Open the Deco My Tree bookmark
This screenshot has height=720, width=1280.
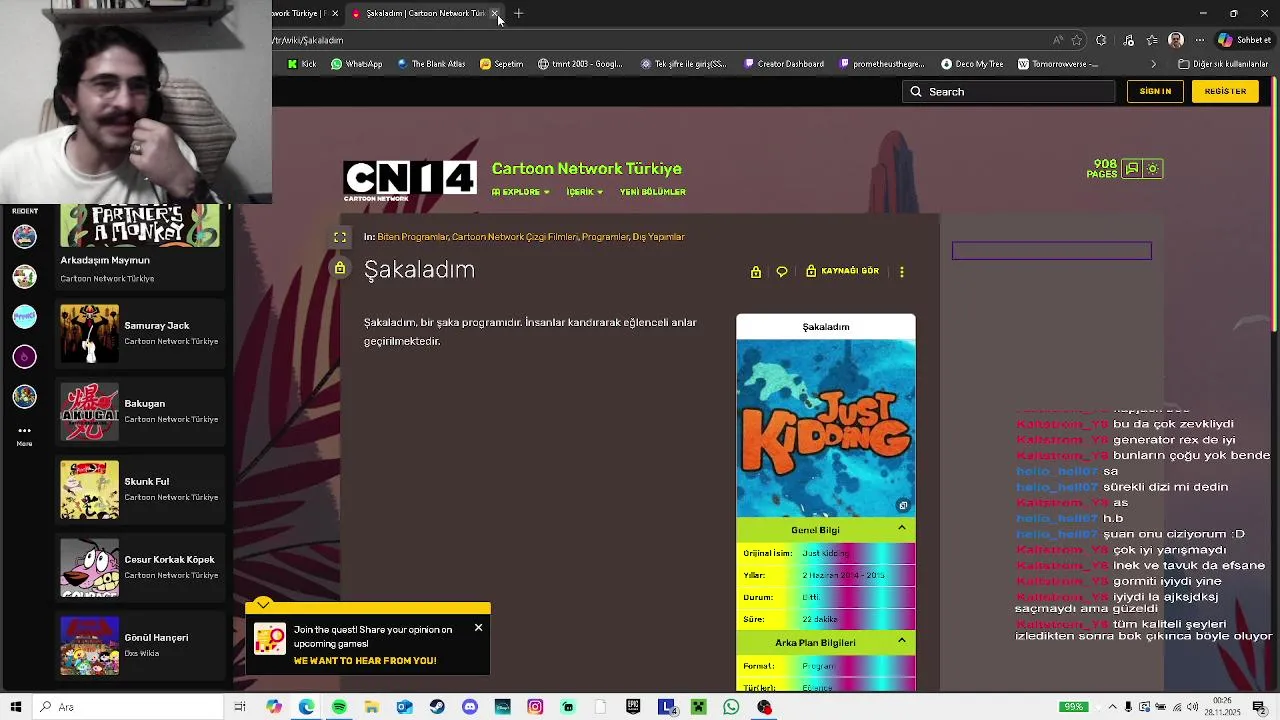pyautogui.click(x=972, y=64)
